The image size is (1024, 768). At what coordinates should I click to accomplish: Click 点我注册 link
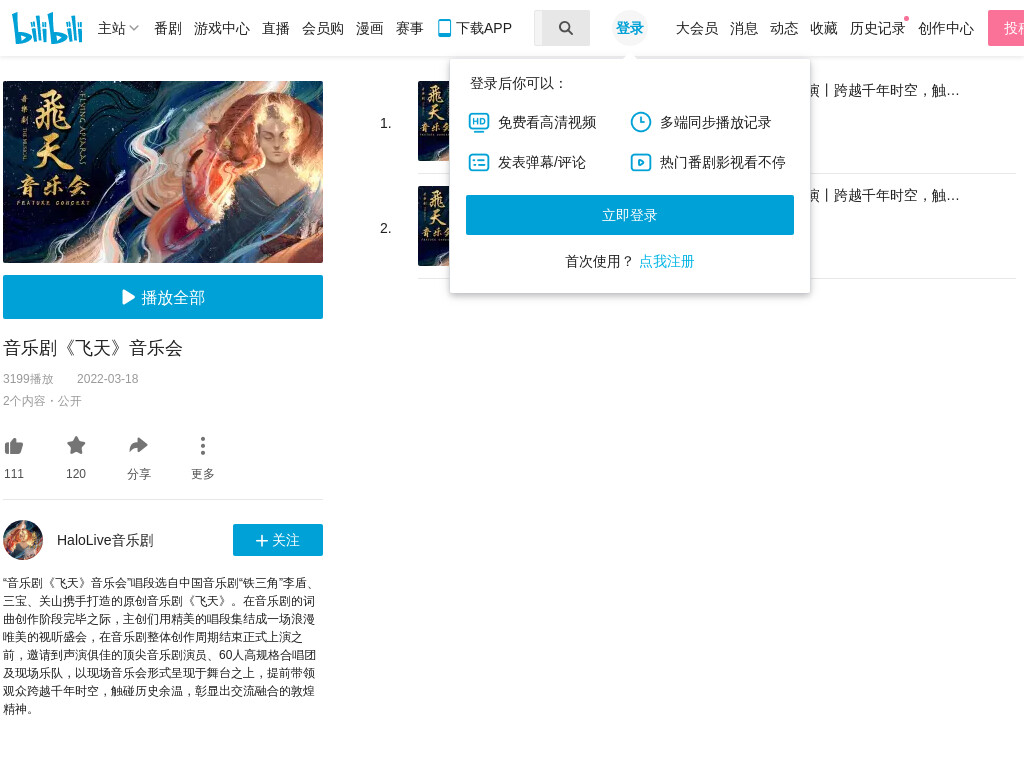(x=666, y=261)
